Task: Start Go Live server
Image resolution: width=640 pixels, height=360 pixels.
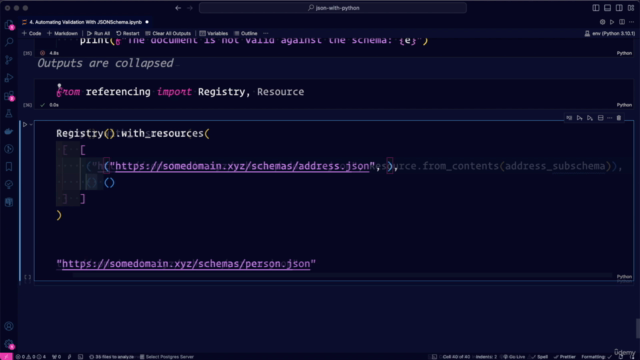Action: tap(514, 357)
